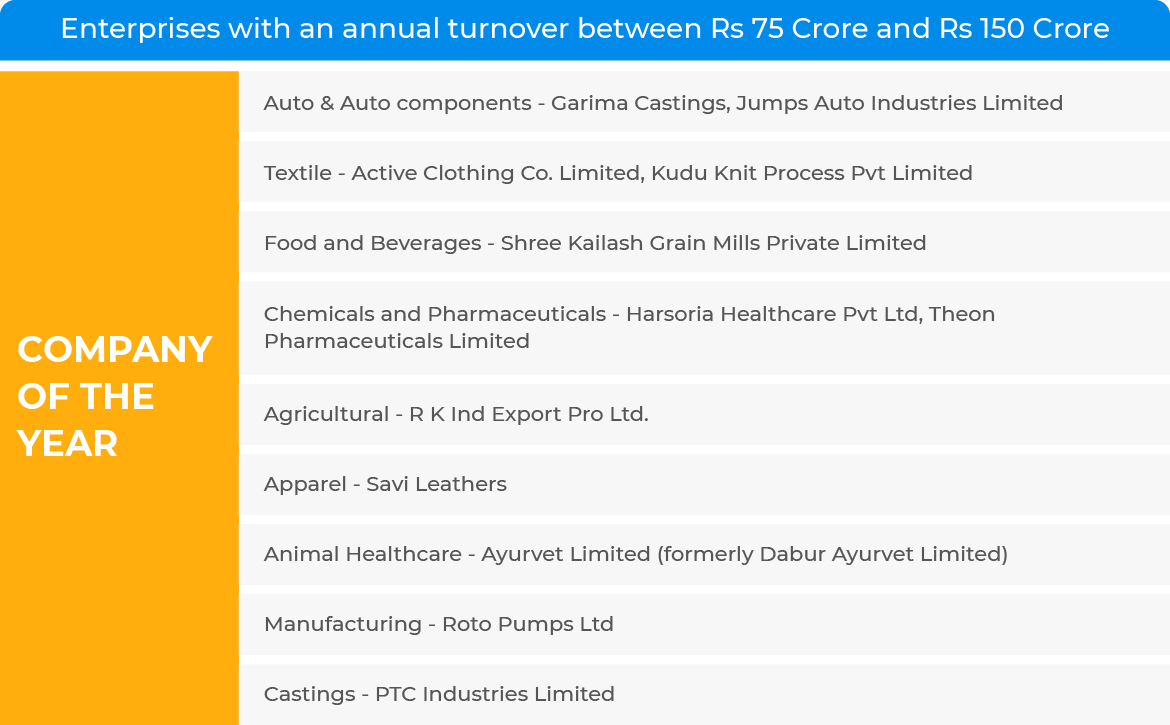The image size is (1170, 725).
Task: Click the Apparel Savi Leathers row
Action: pyautogui.click(x=704, y=484)
